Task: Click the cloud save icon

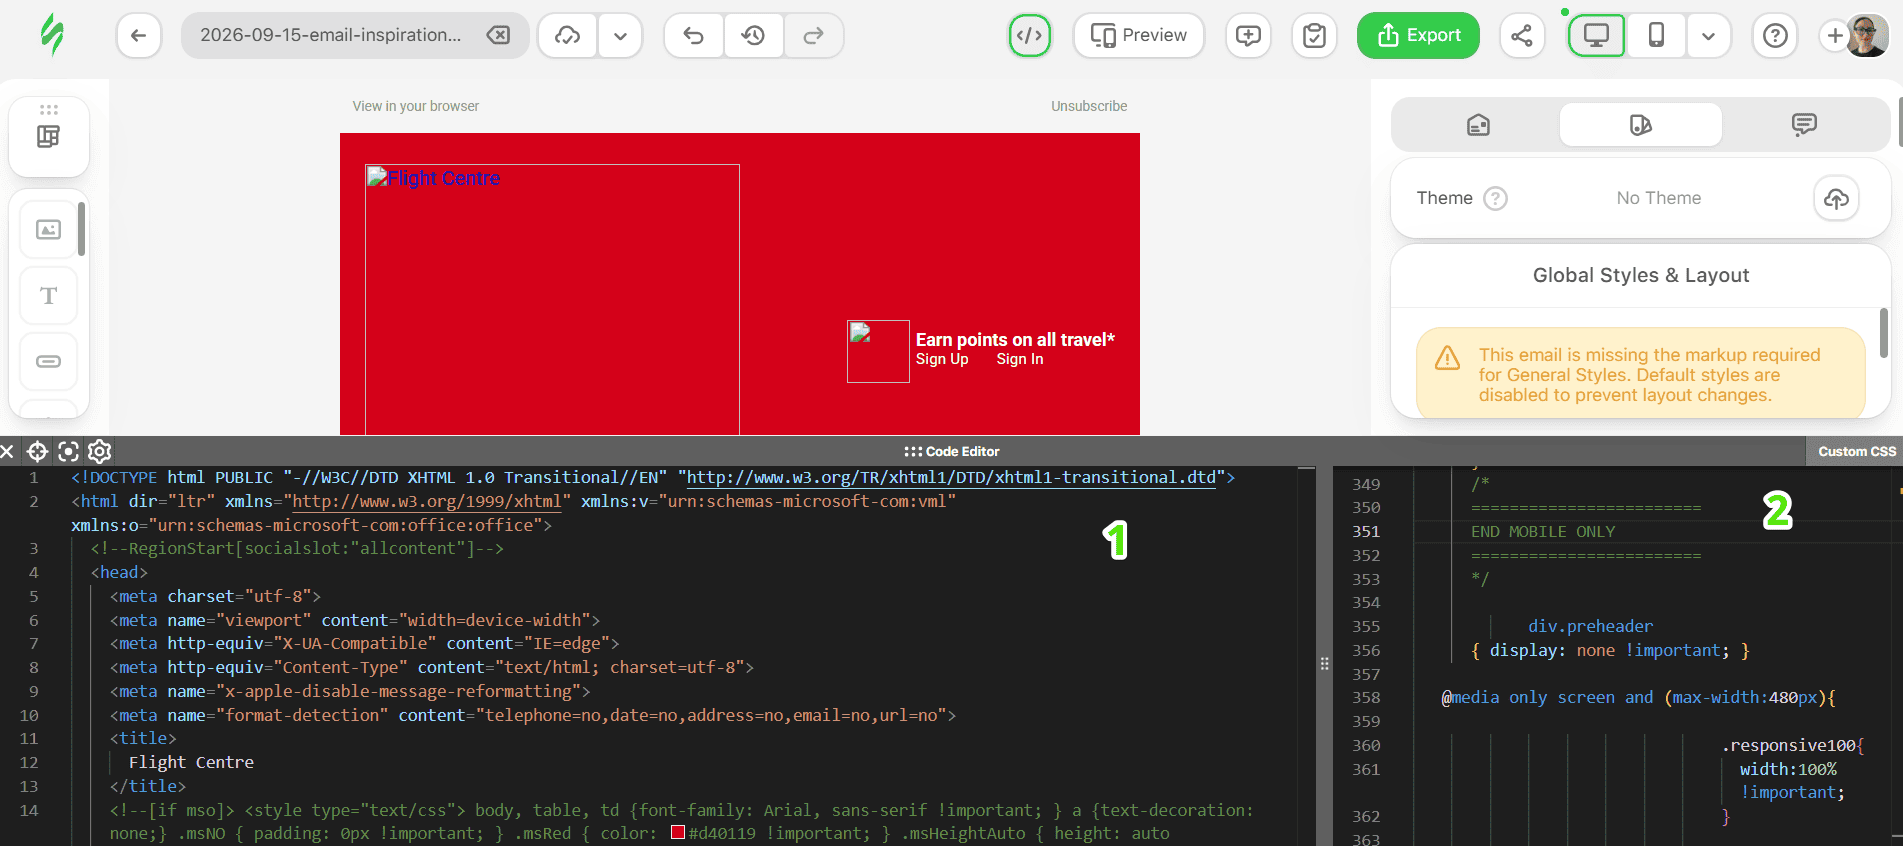Action: (568, 36)
